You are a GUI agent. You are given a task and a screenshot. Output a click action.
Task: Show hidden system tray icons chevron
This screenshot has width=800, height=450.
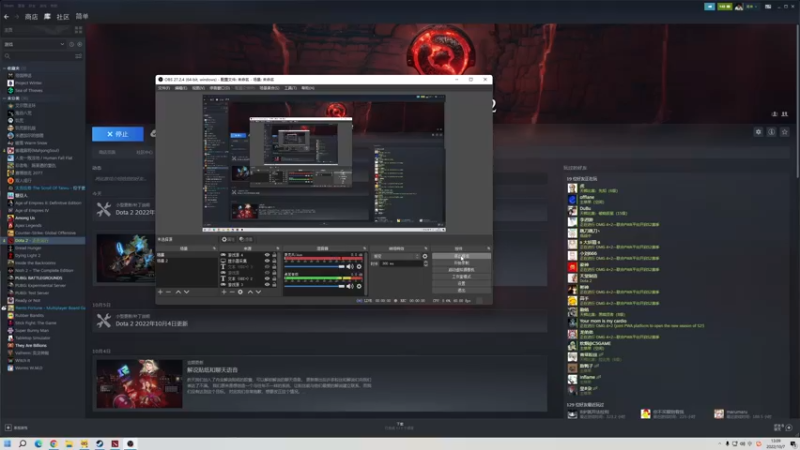click(719, 443)
